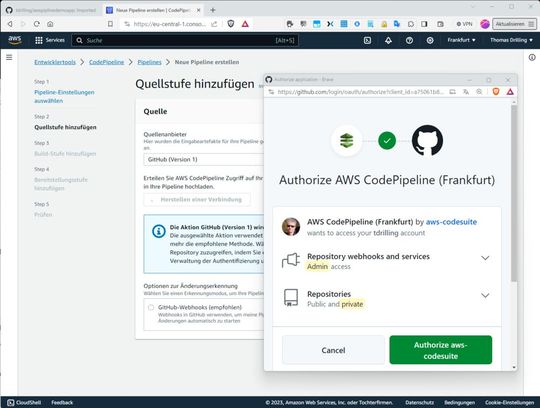The width and height of the screenshot is (540, 408).
Task: Open Cookie-Einstellungen in the footer
Action: pyautogui.click(x=509, y=402)
